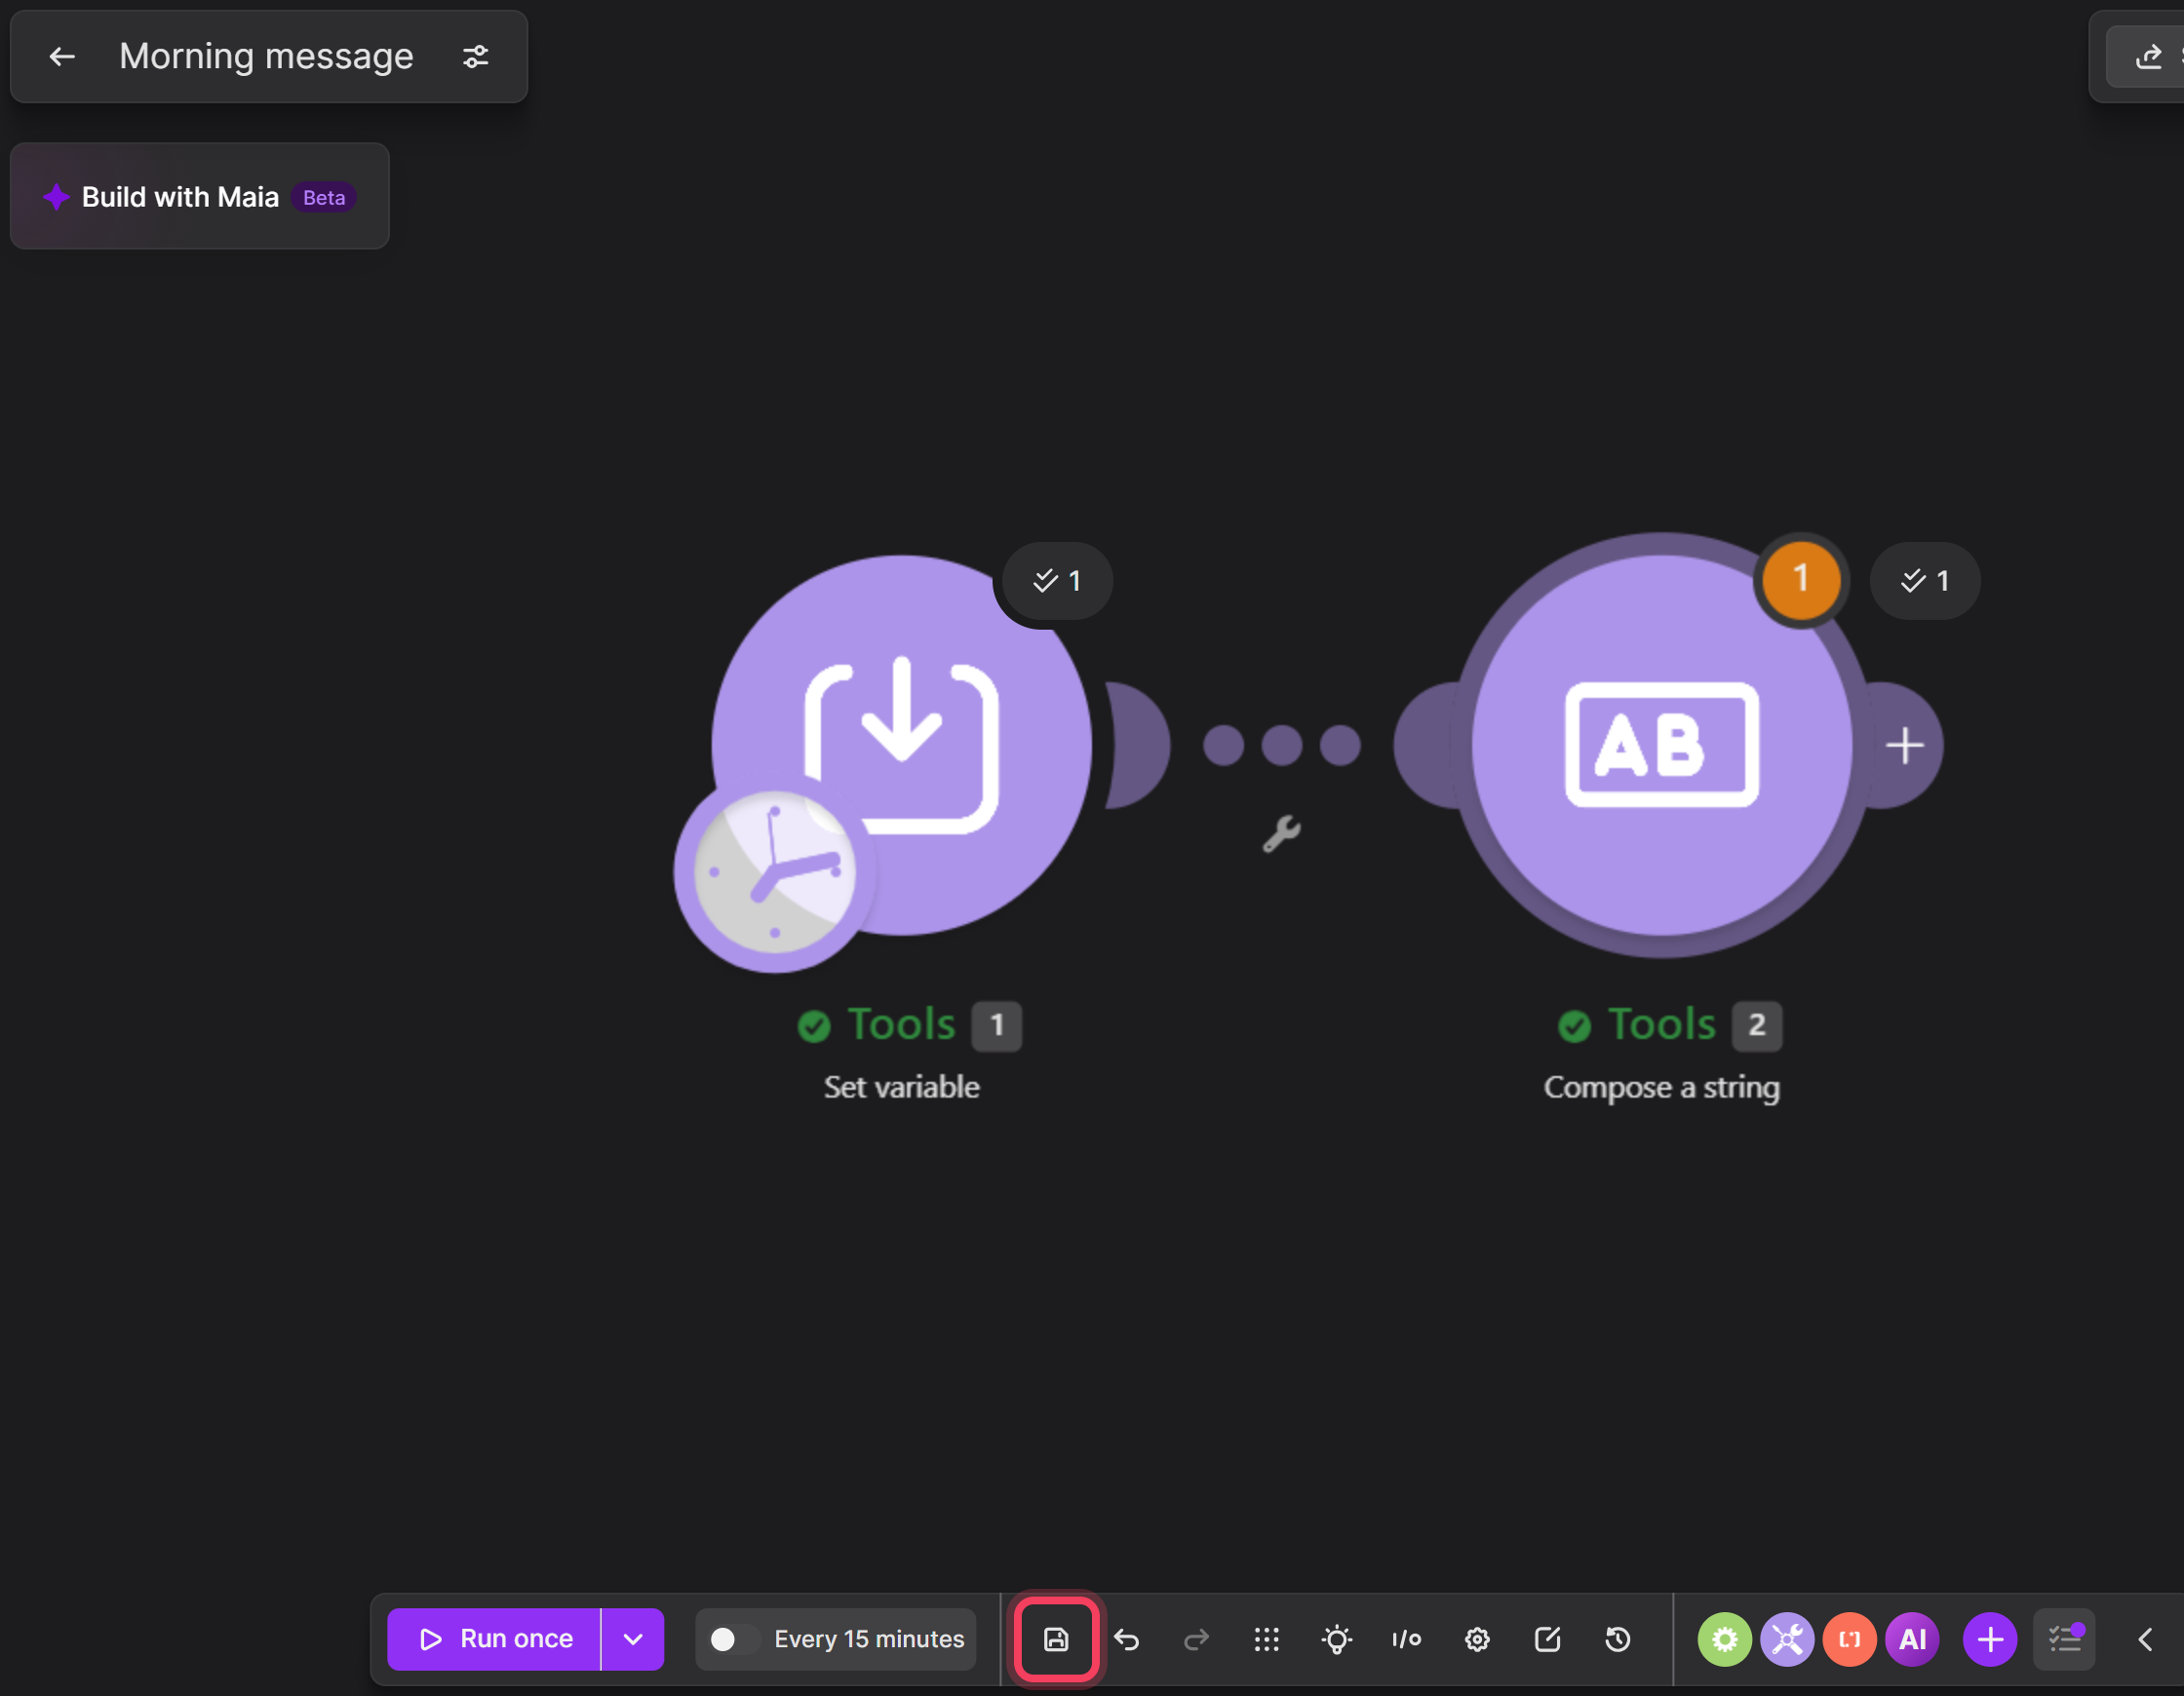
Task: Open the auto-align grid icon
Action: pyautogui.click(x=1266, y=1639)
